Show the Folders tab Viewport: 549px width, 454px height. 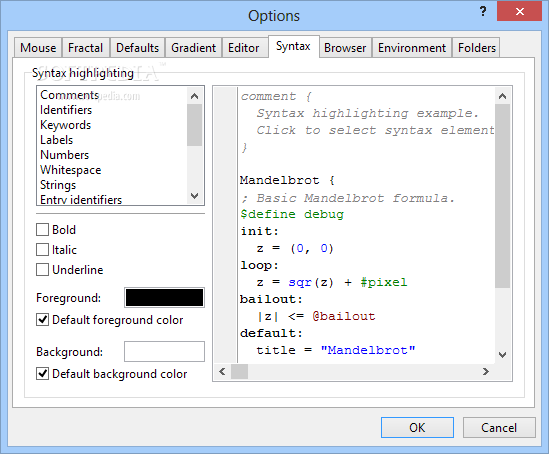pos(477,48)
